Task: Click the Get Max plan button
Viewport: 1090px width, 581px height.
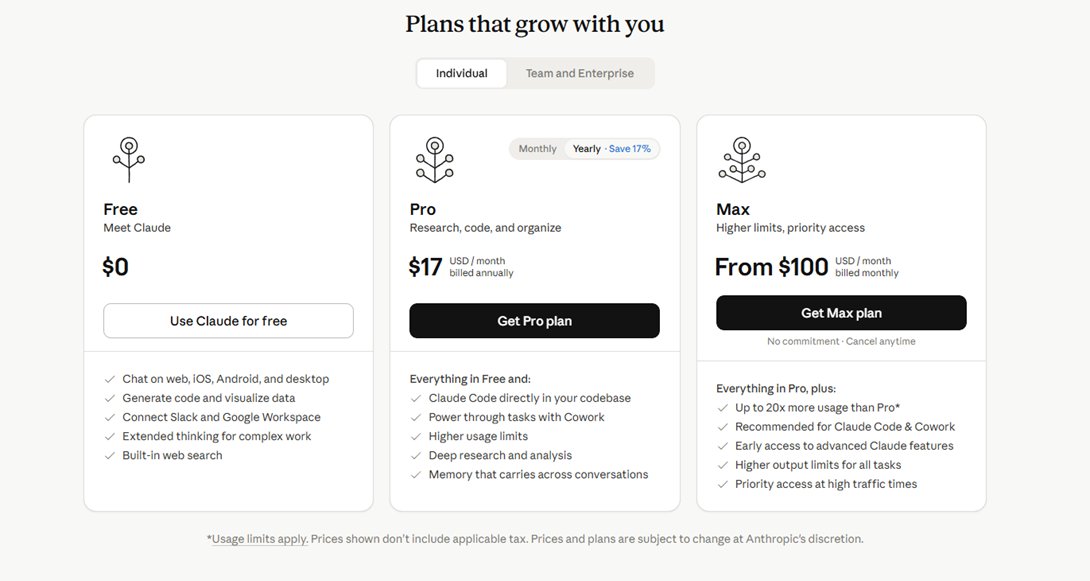Action: pos(841,313)
